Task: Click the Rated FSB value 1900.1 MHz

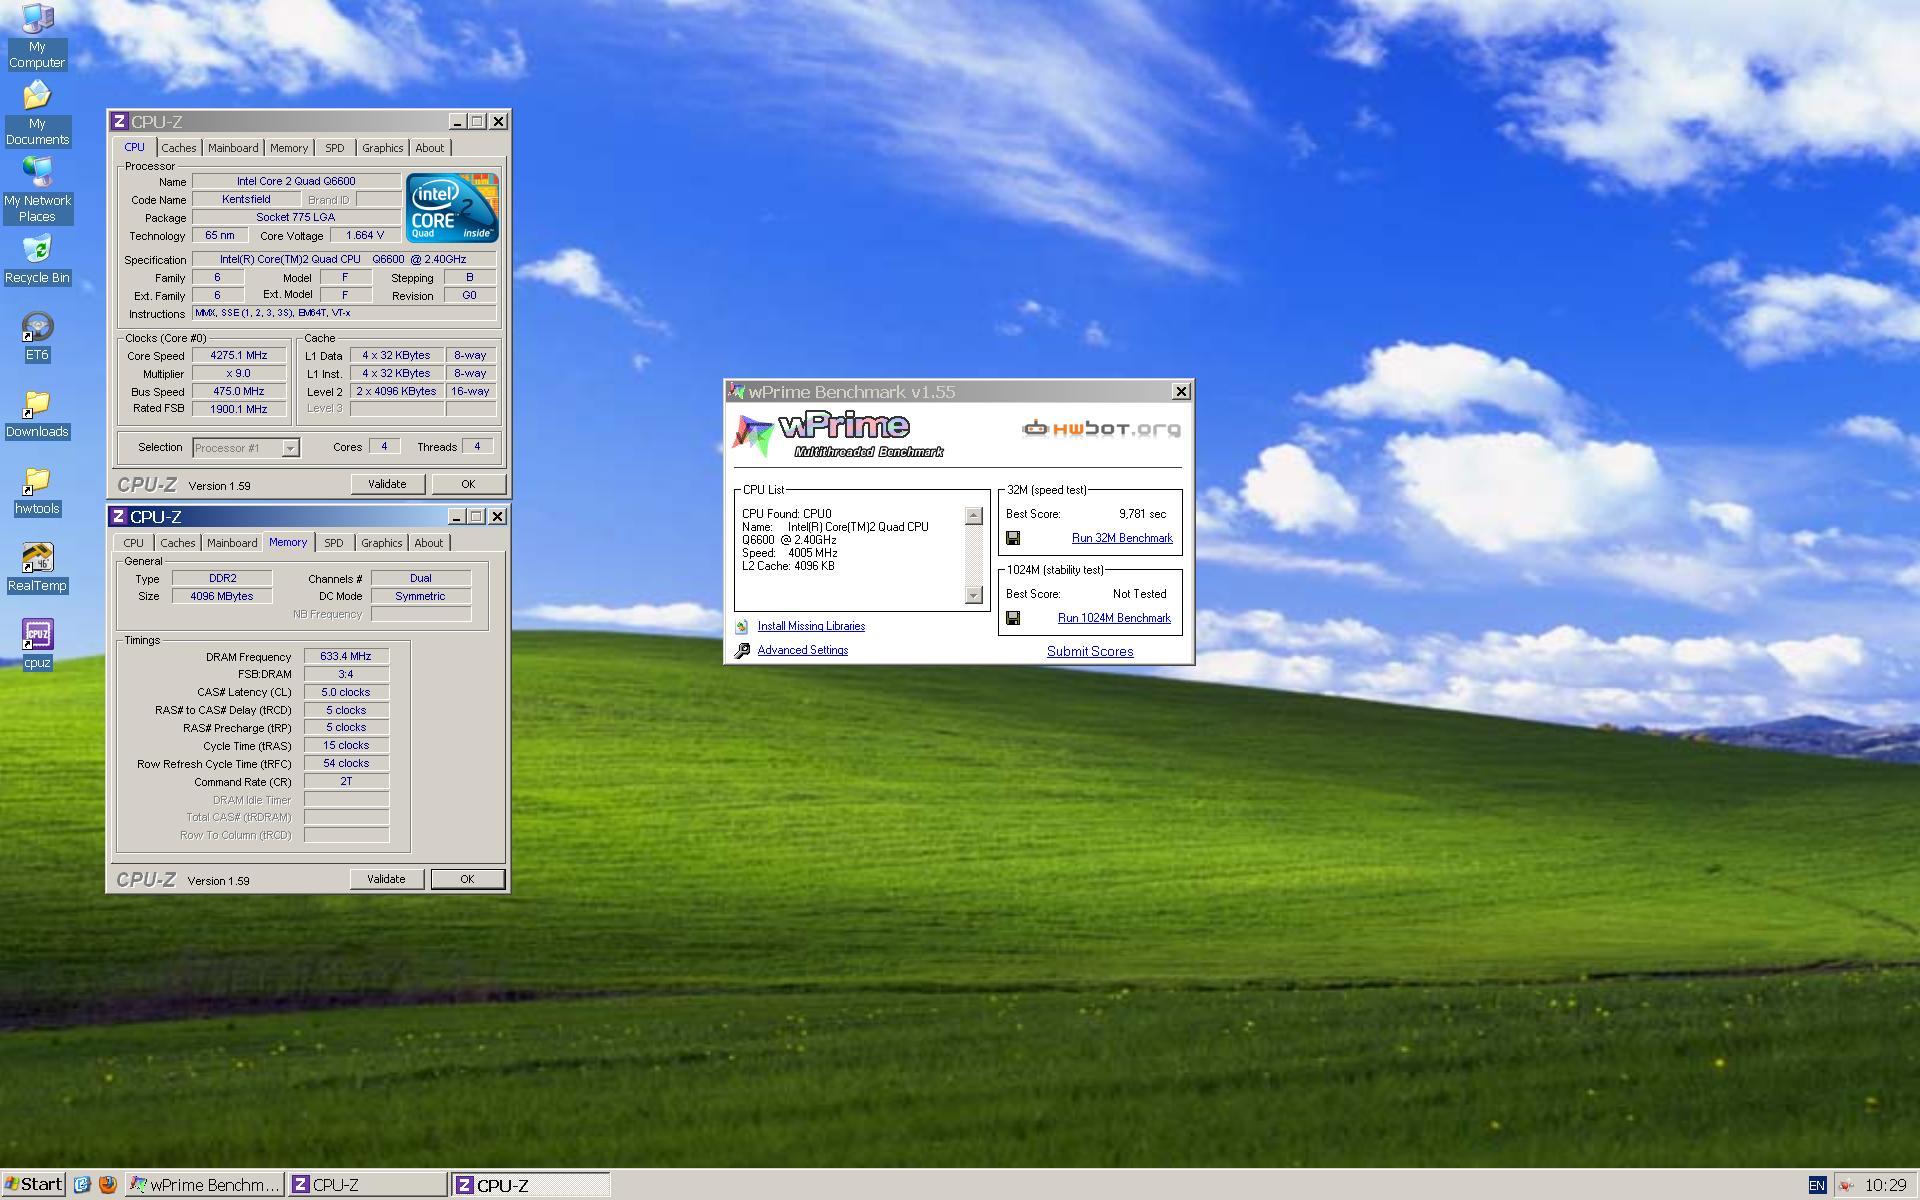Action: (238, 409)
